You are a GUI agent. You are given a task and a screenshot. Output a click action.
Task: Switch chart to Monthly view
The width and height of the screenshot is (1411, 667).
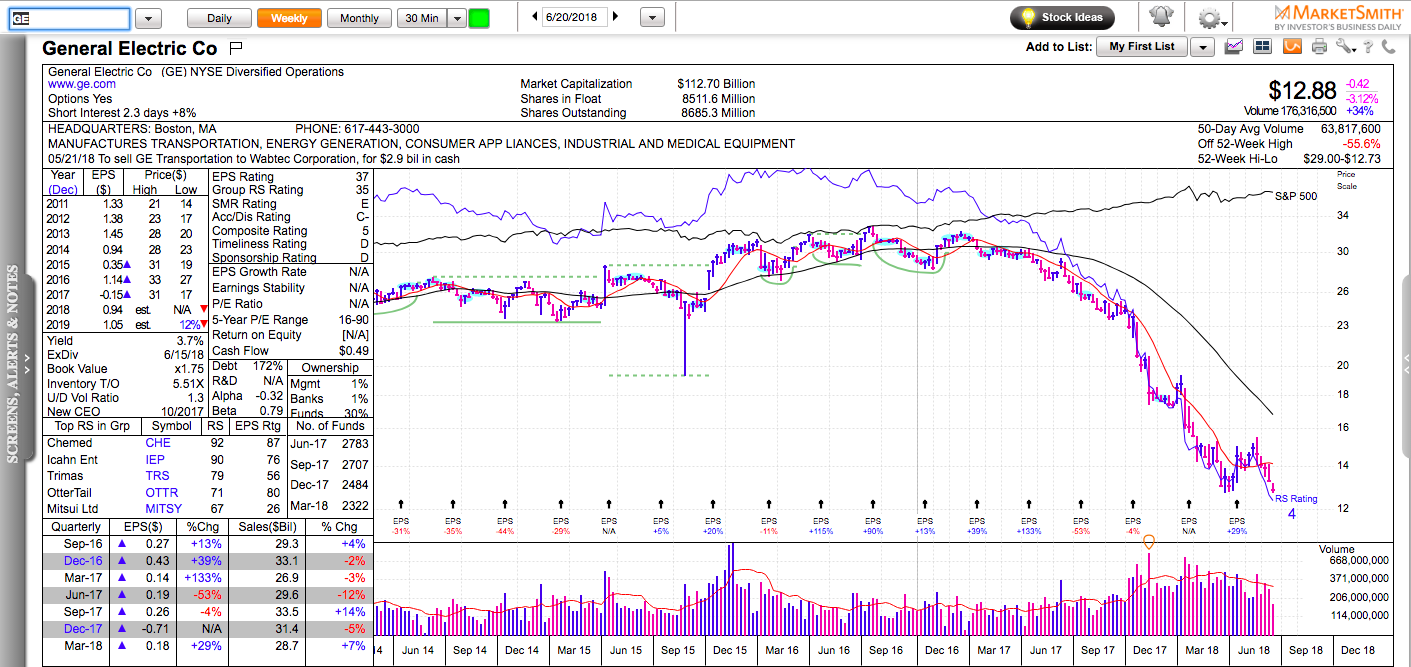pos(359,18)
